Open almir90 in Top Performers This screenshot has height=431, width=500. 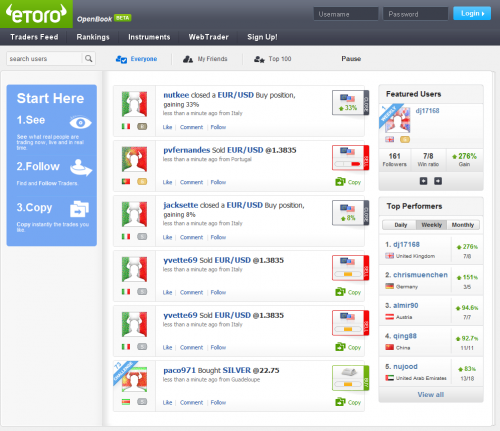406,305
